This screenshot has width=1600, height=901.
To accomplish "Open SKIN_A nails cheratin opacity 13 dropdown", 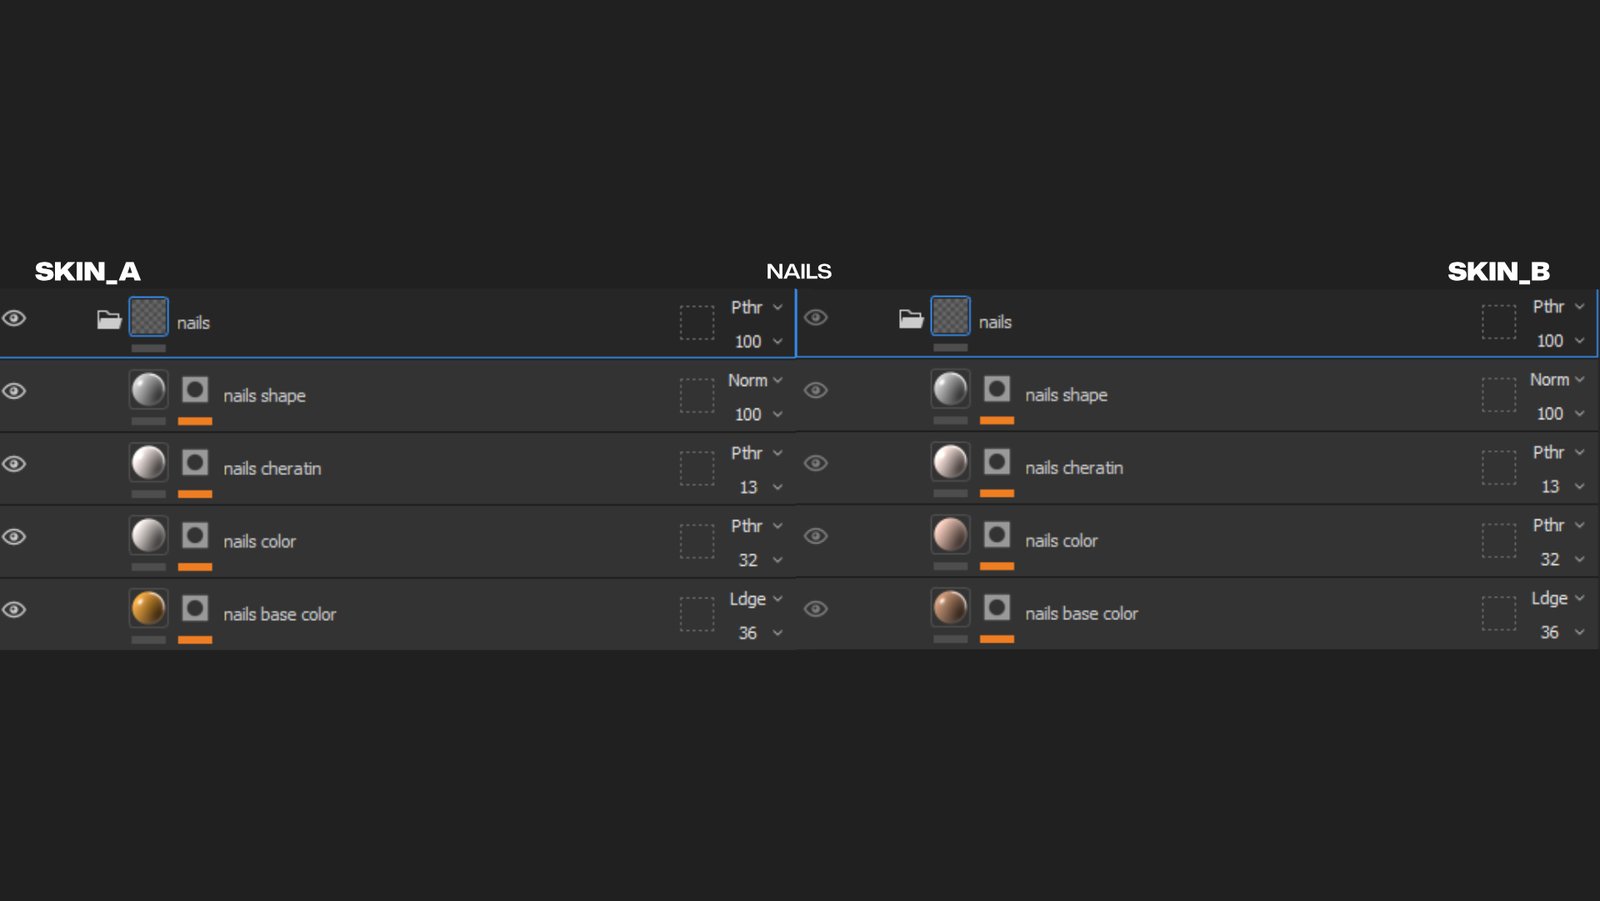I will tap(760, 487).
